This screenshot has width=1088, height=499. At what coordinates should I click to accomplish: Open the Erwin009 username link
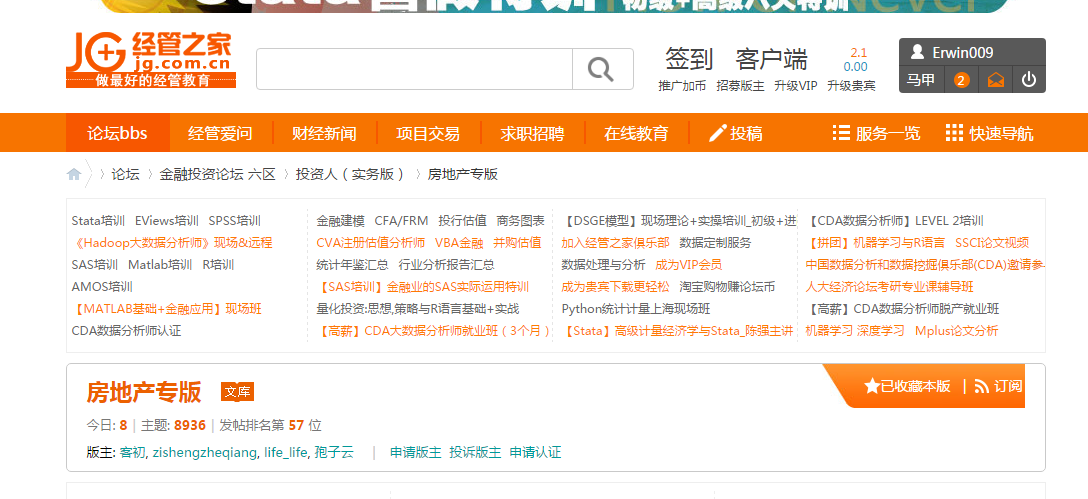[x=962, y=53]
